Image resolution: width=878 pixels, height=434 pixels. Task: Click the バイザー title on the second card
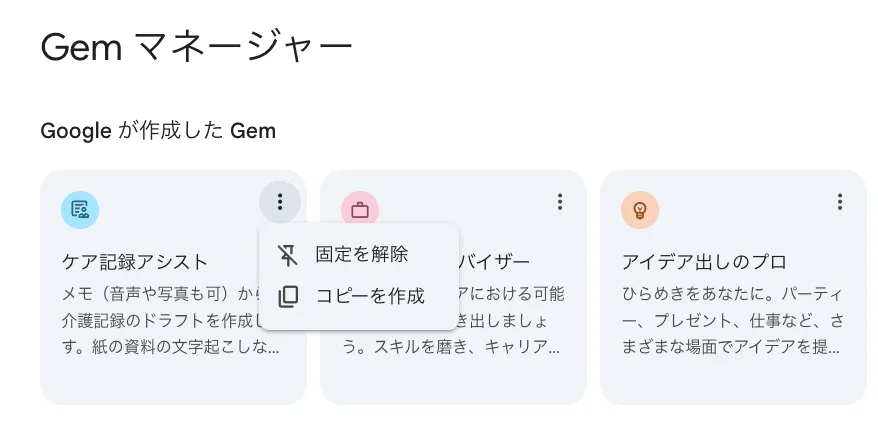[494, 262]
